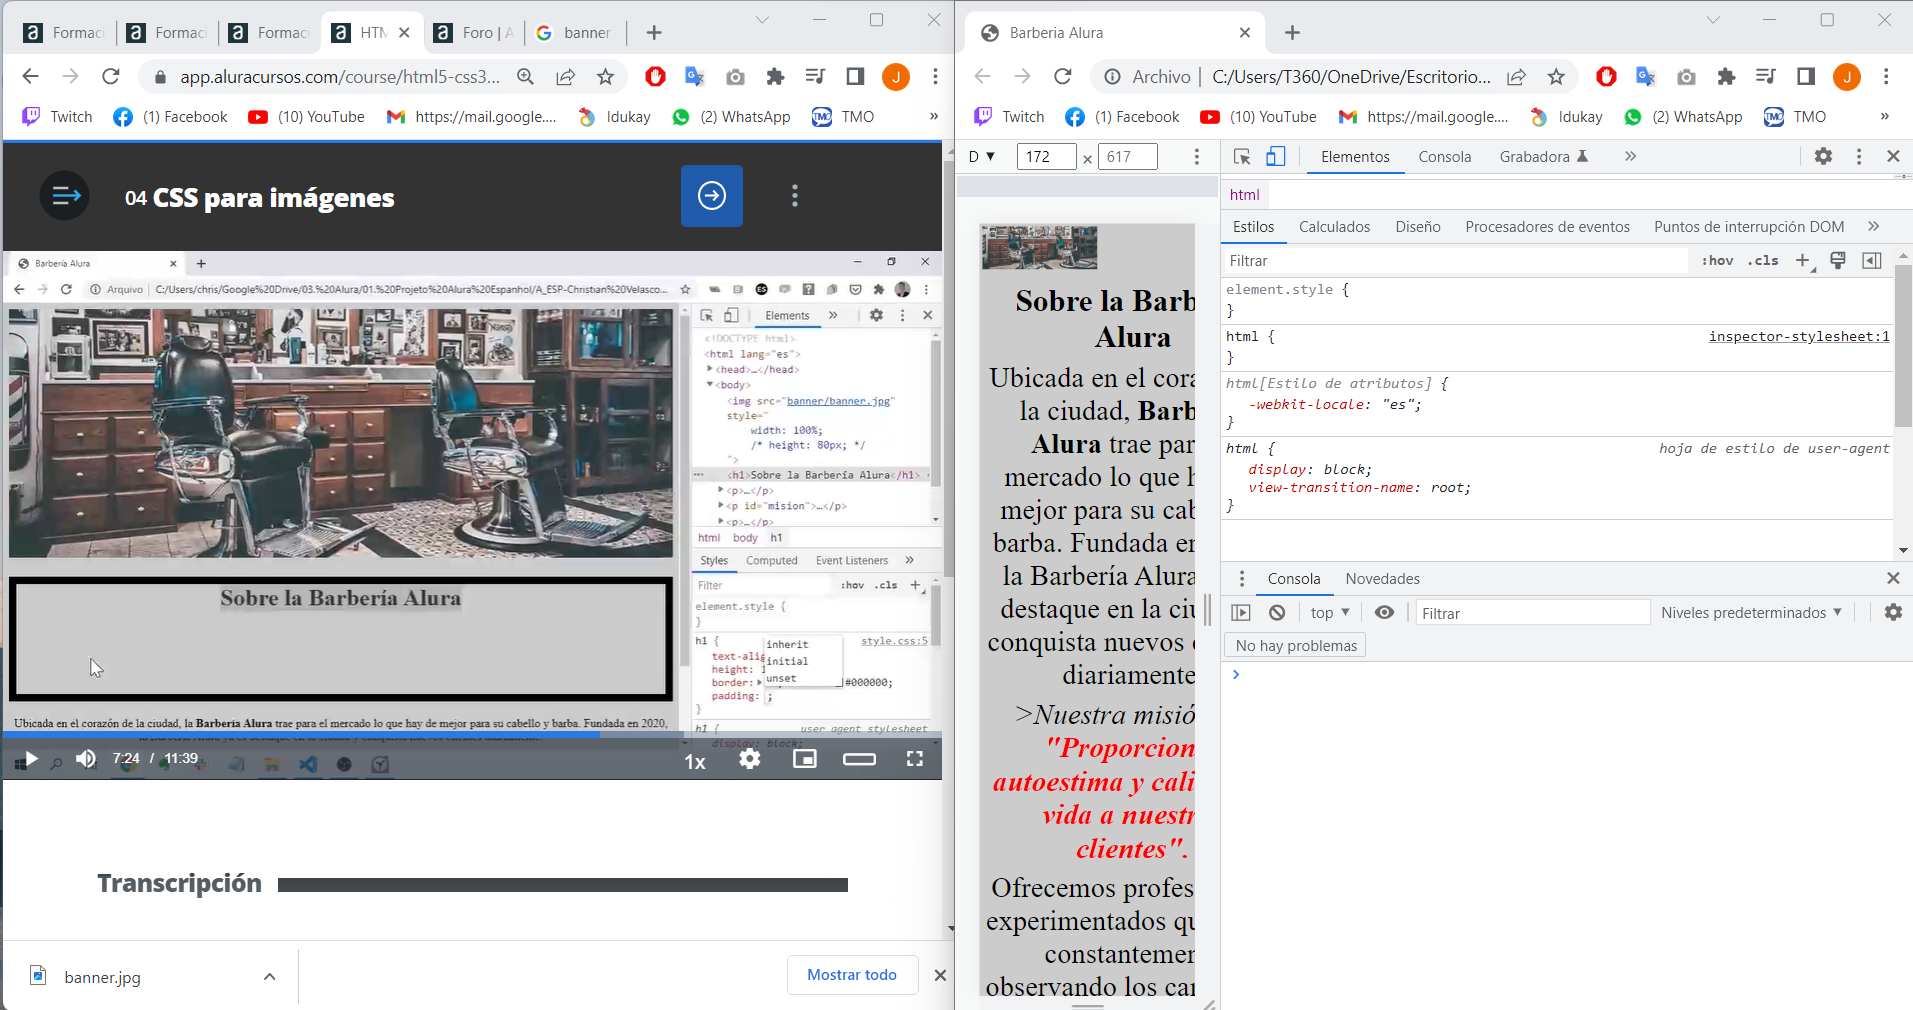
Task: Open the side panel in left browser
Action: pos(855,77)
